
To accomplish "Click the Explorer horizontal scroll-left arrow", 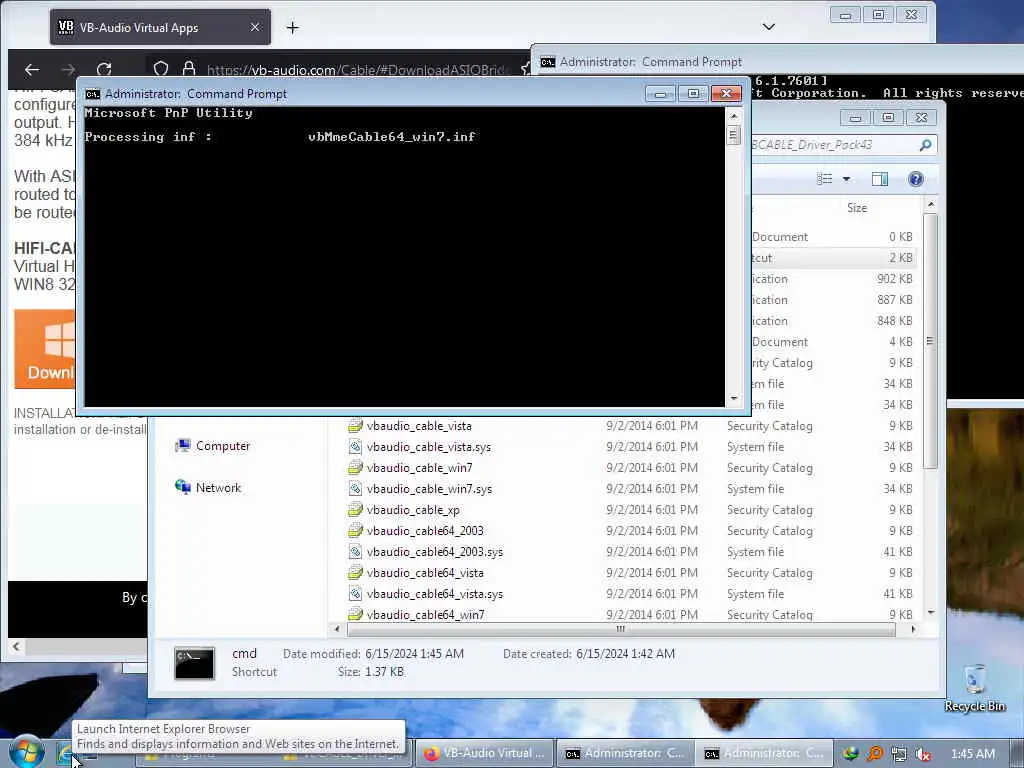I will 336,629.
